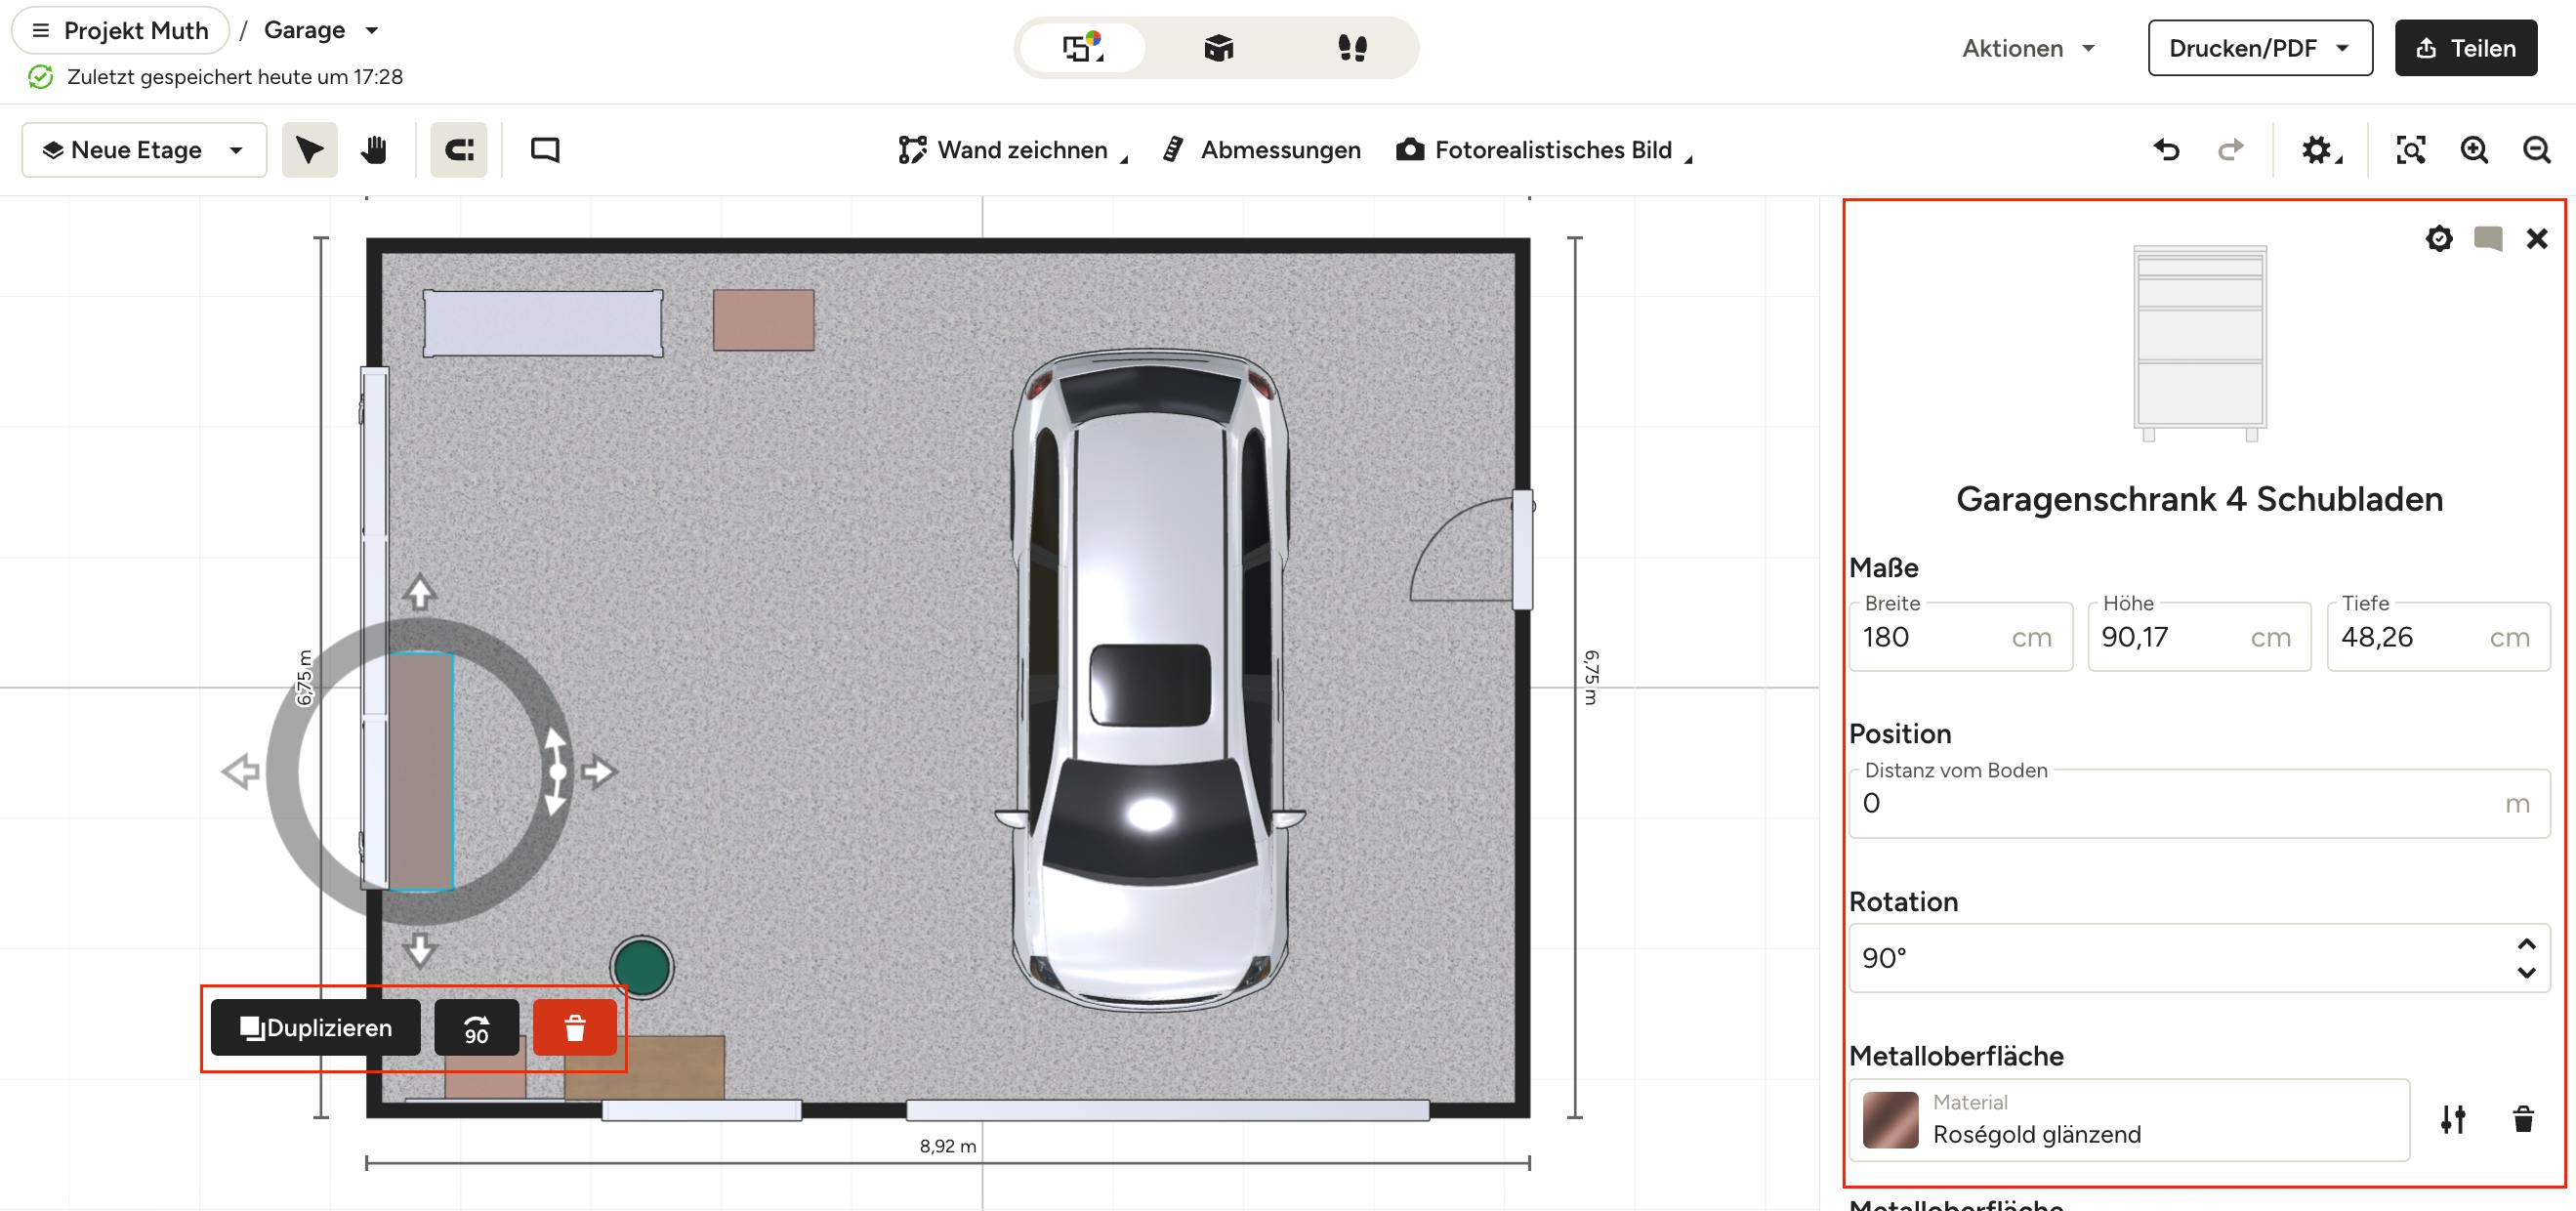Open the Roségold glänzend material selector
The image size is (2576, 1211).
pyautogui.click(x=2129, y=1120)
